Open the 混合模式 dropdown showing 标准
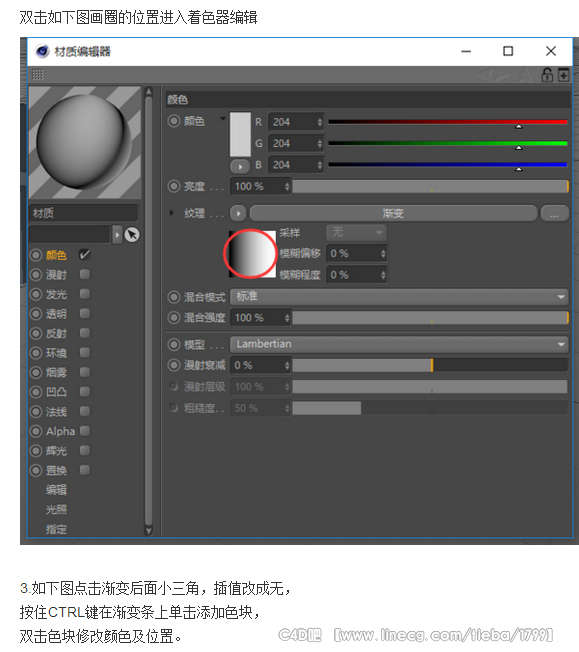Viewport: 579px width, 652px height. 399,296
